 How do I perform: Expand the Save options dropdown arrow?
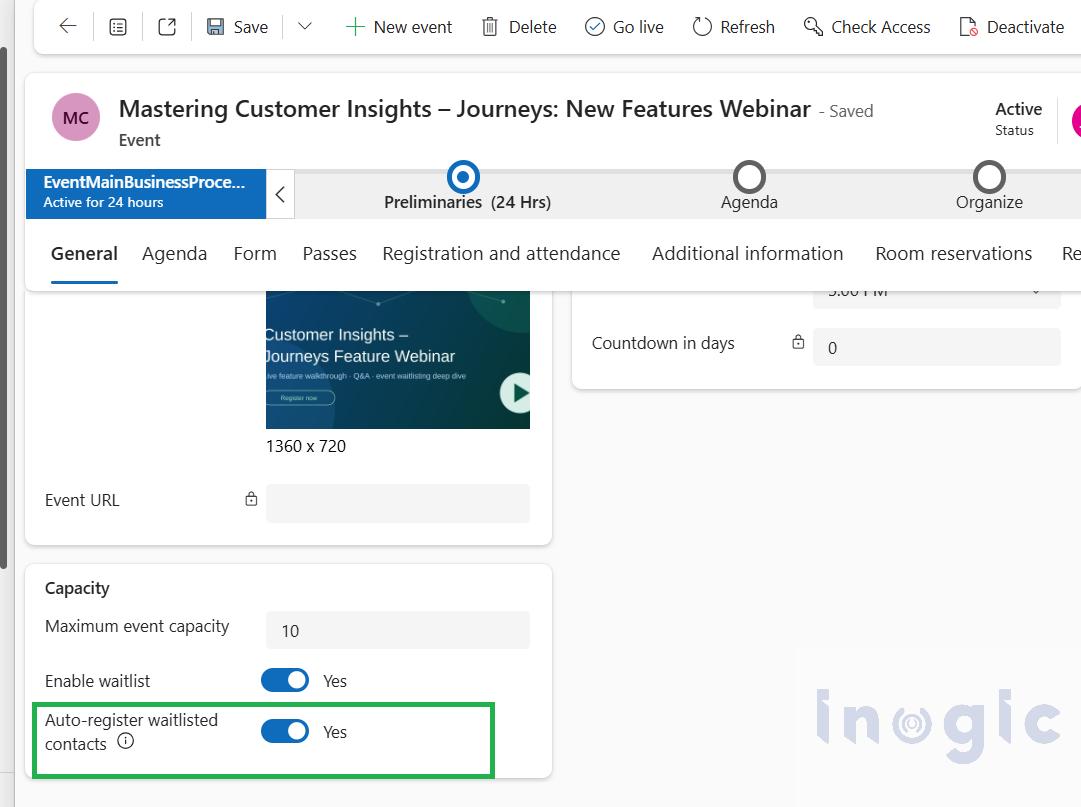point(305,27)
